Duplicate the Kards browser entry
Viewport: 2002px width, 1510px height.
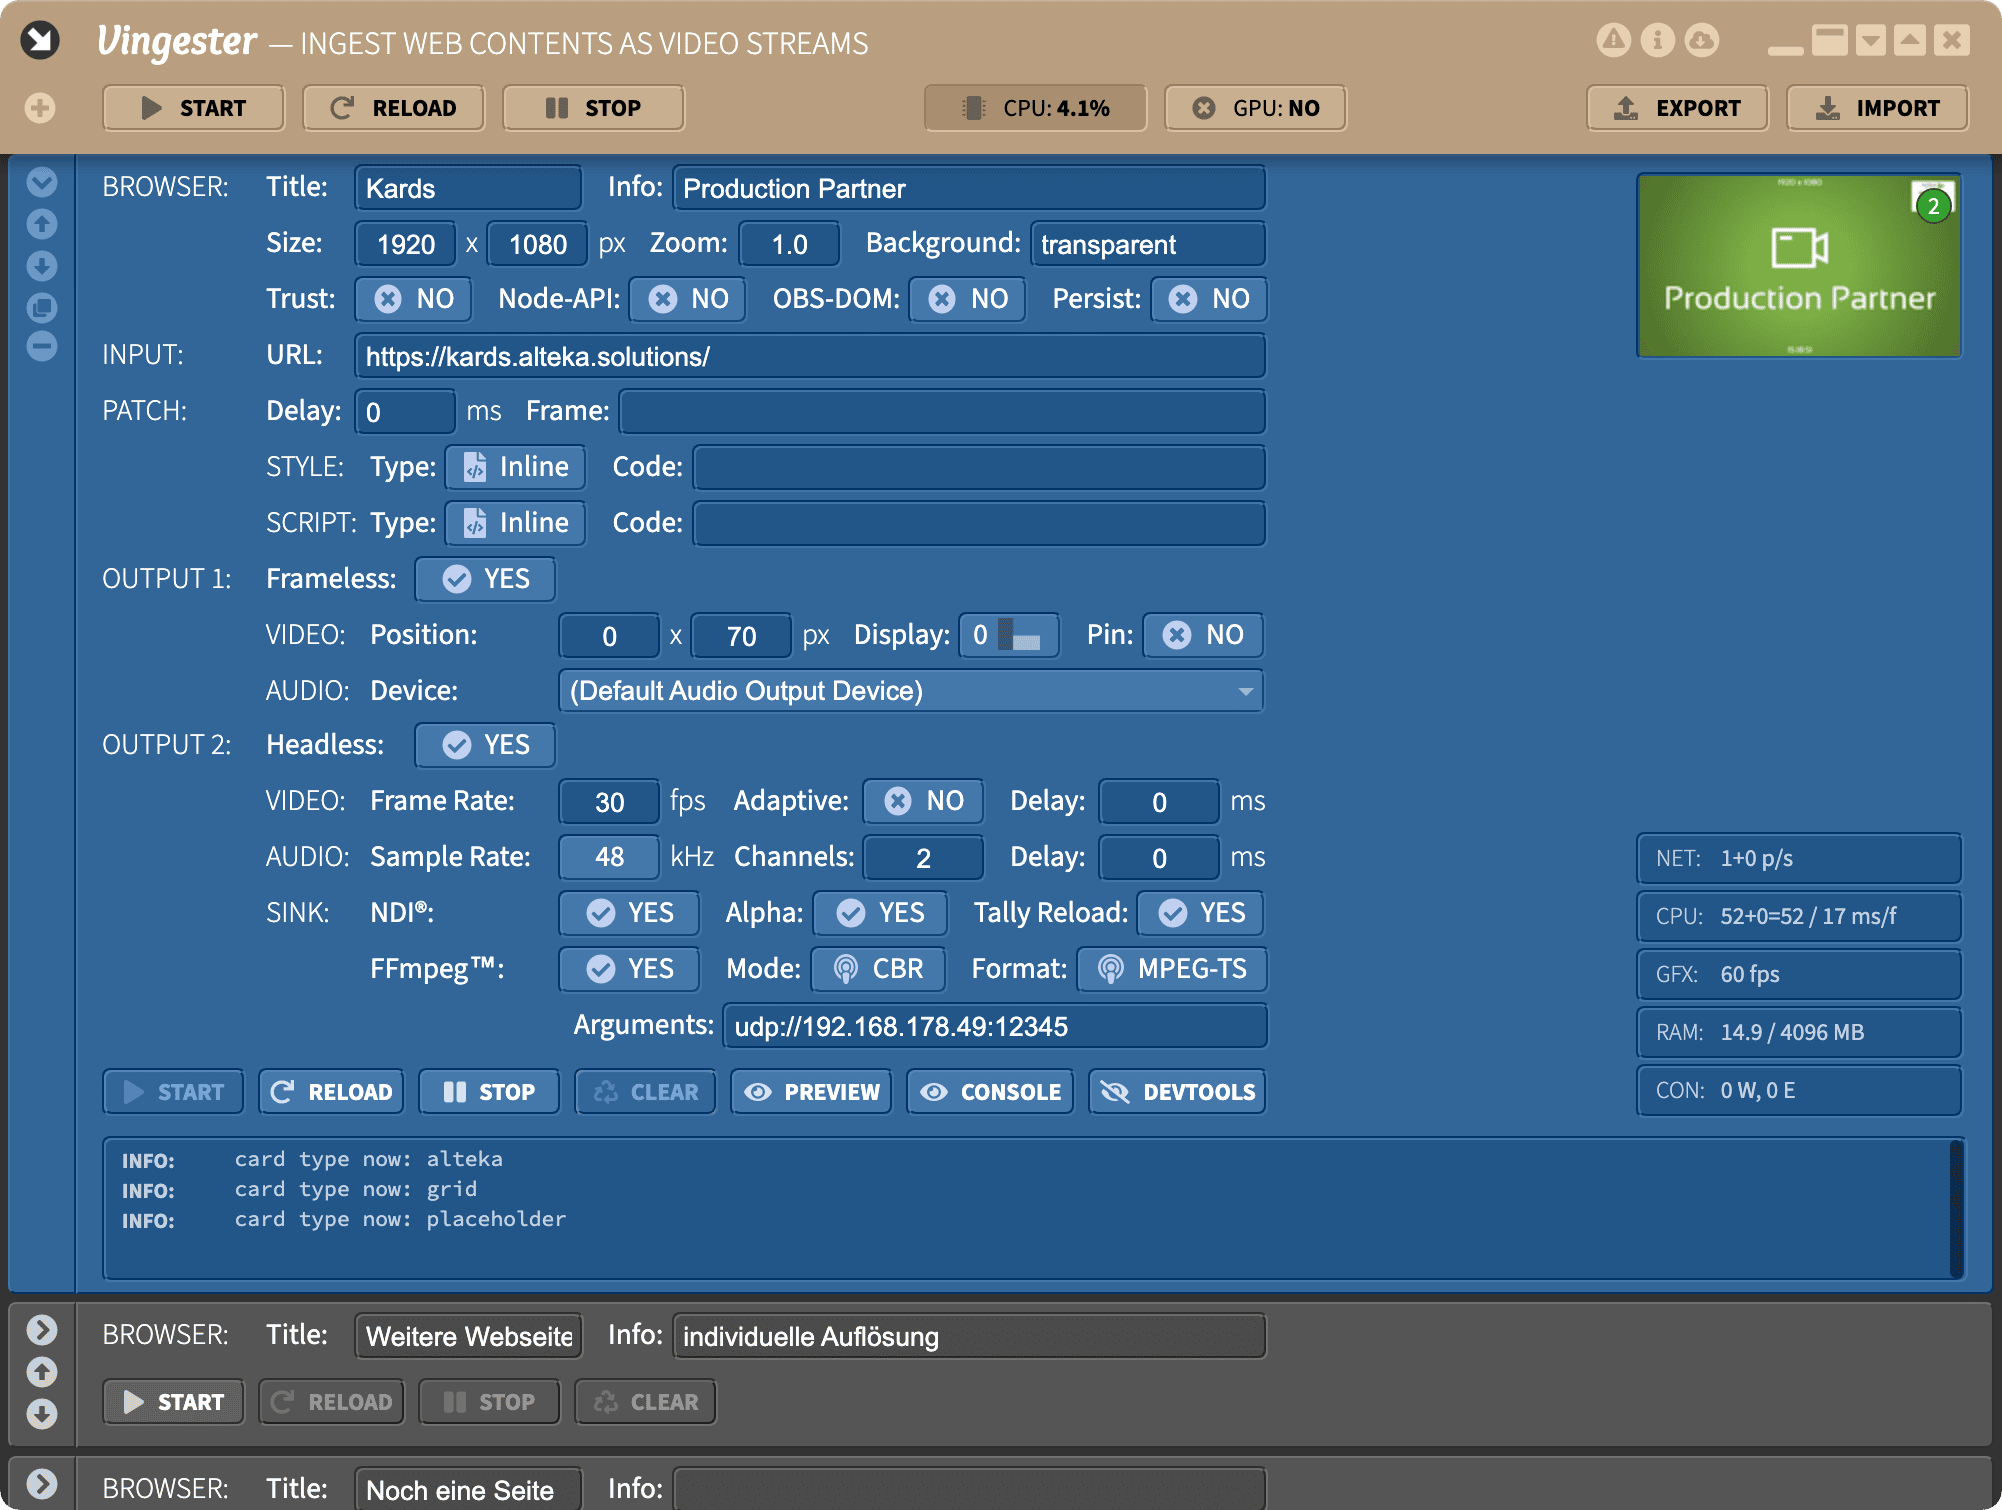41,307
